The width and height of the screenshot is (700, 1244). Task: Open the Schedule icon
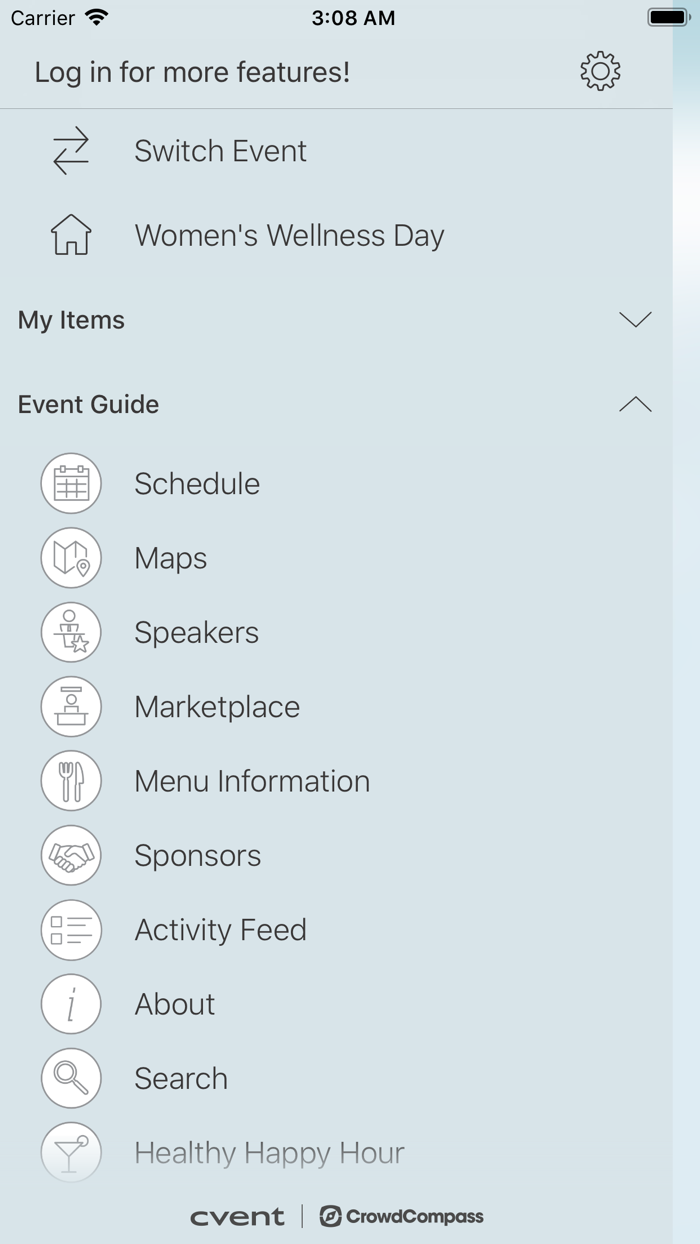tap(71, 483)
